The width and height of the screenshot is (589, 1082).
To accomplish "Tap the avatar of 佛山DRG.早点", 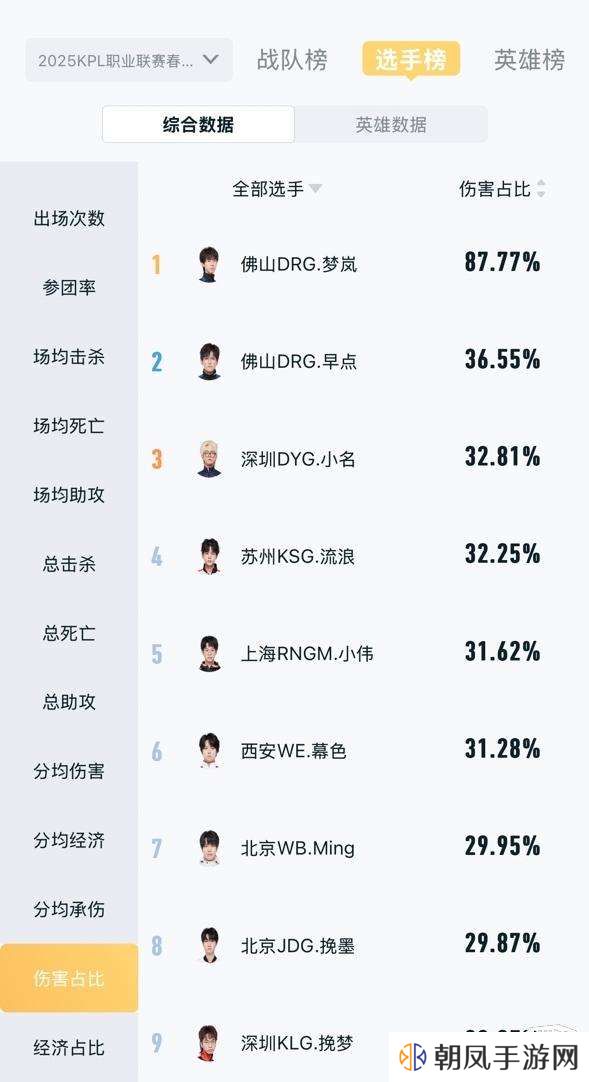I will tap(209, 361).
